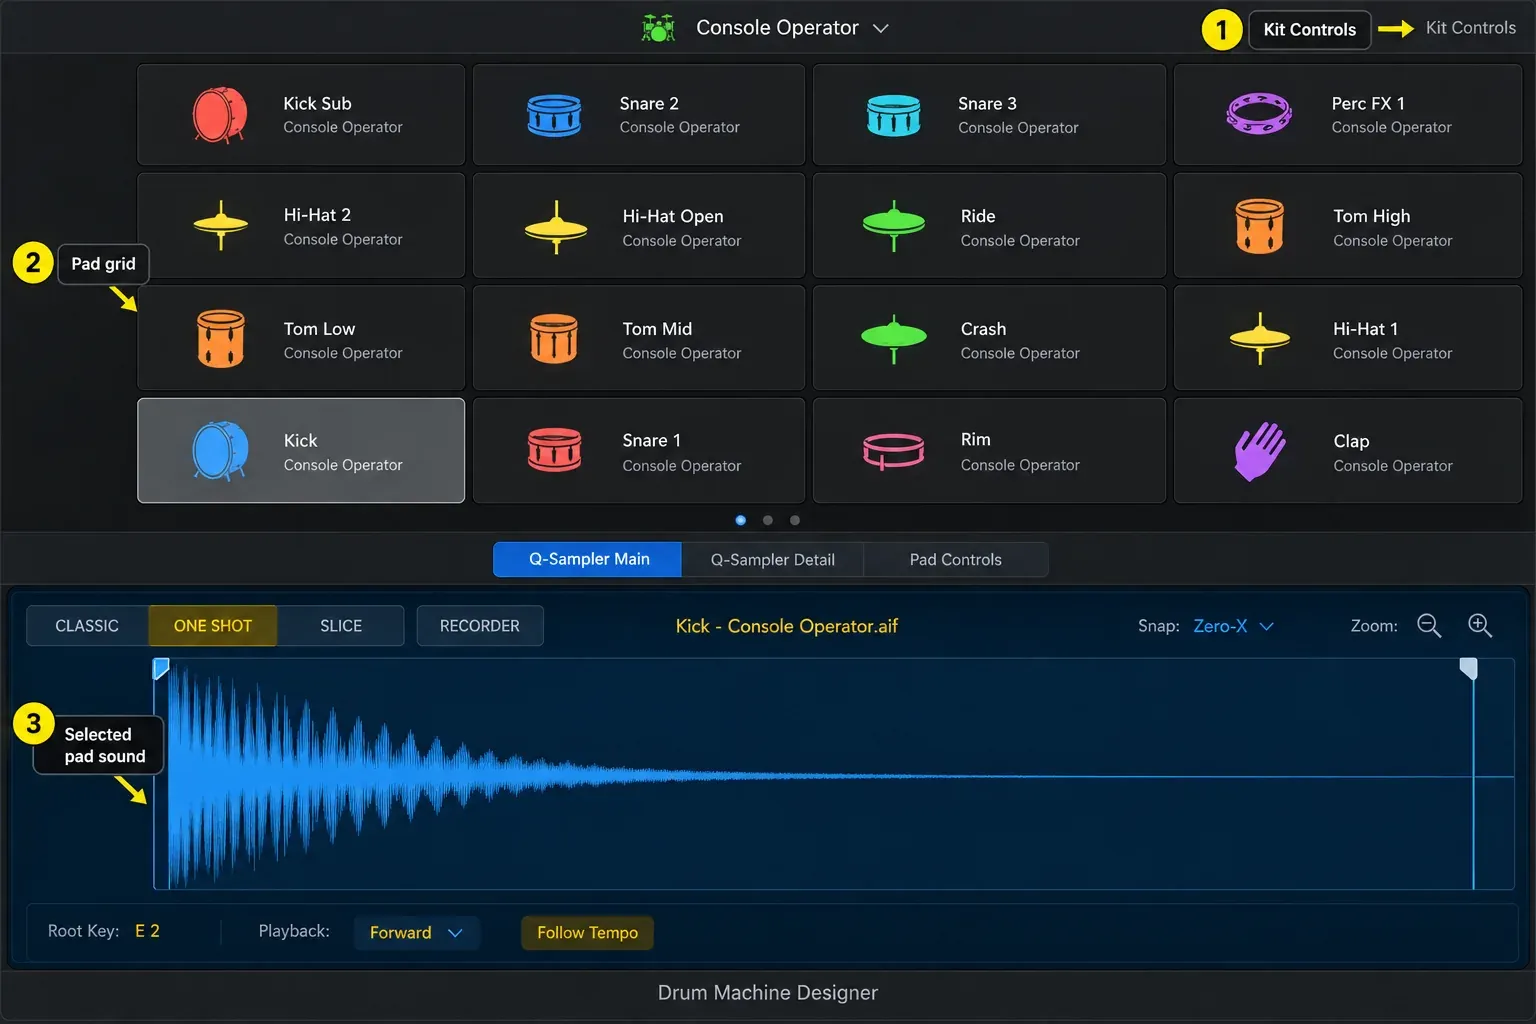The width and height of the screenshot is (1536, 1024).
Task: Switch to the Q-Sampler Main tab
Action: (588, 560)
